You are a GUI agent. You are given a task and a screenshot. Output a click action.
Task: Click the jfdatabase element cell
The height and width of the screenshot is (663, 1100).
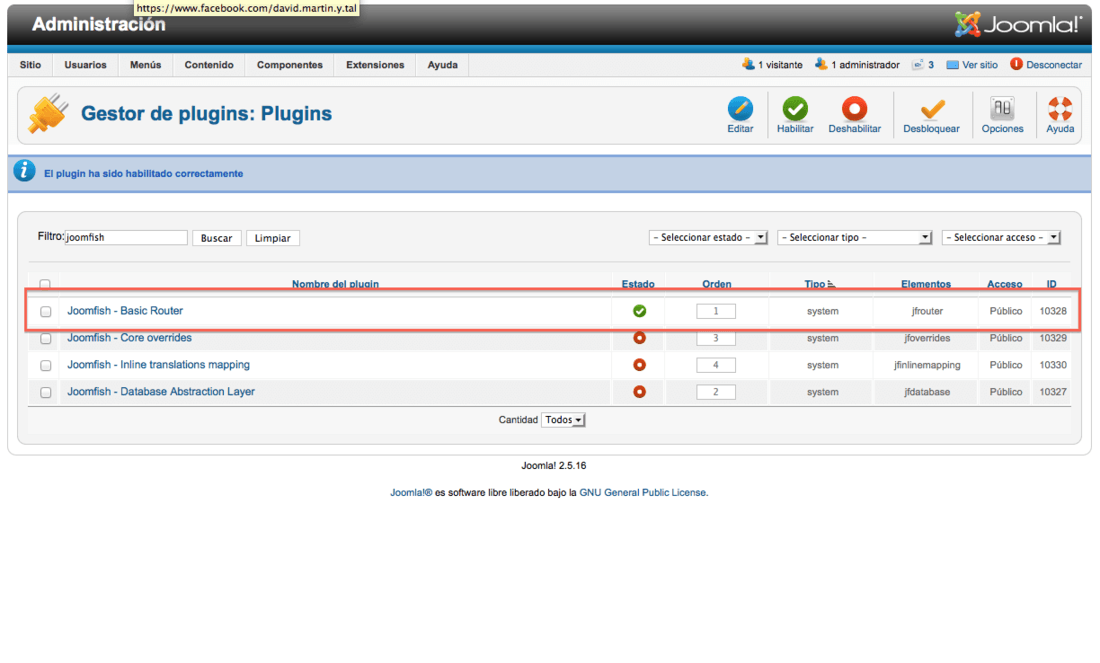[927, 392]
